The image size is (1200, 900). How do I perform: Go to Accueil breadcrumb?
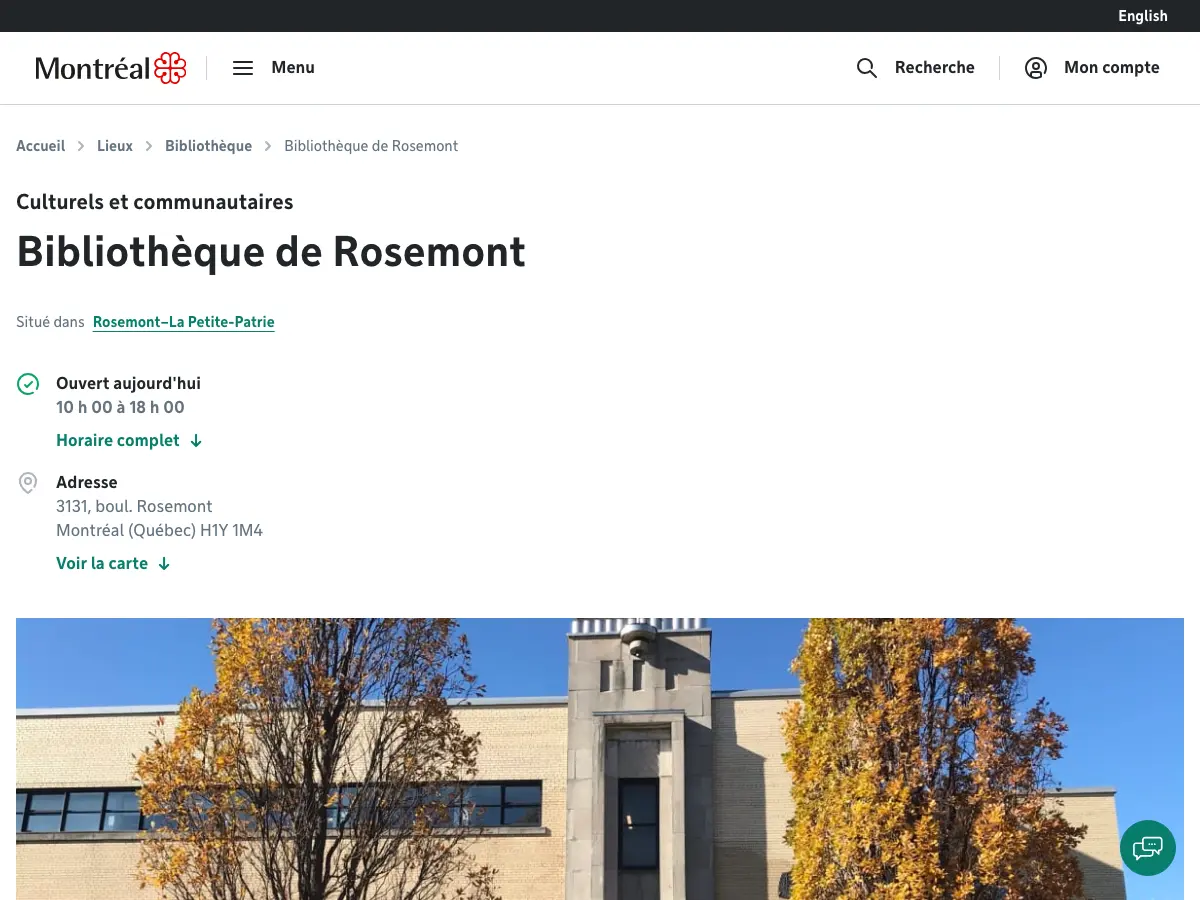[x=41, y=146]
